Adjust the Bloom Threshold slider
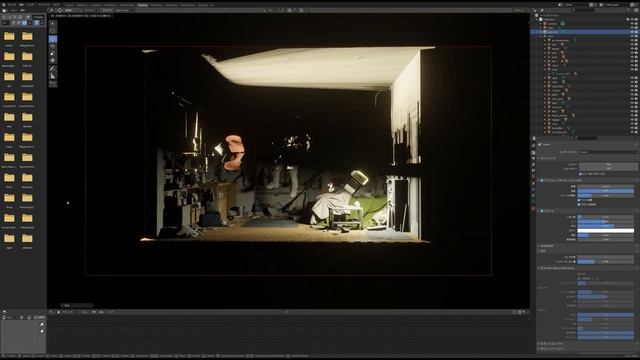 pos(606,217)
